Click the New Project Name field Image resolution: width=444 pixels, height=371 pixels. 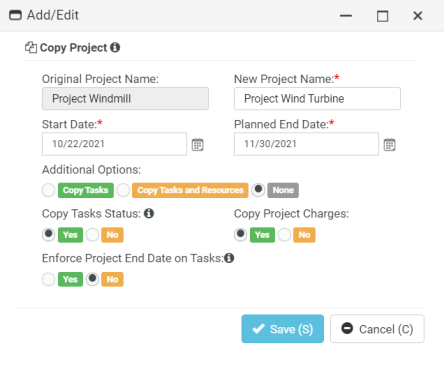tap(317, 99)
